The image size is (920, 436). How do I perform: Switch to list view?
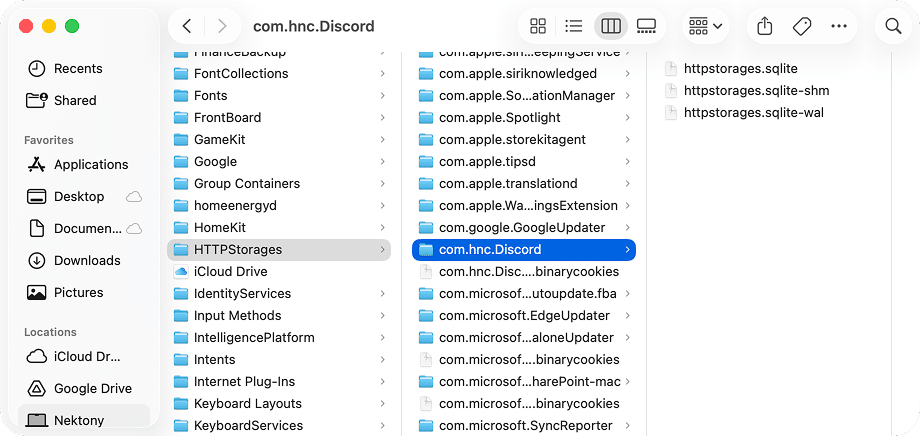click(x=573, y=26)
